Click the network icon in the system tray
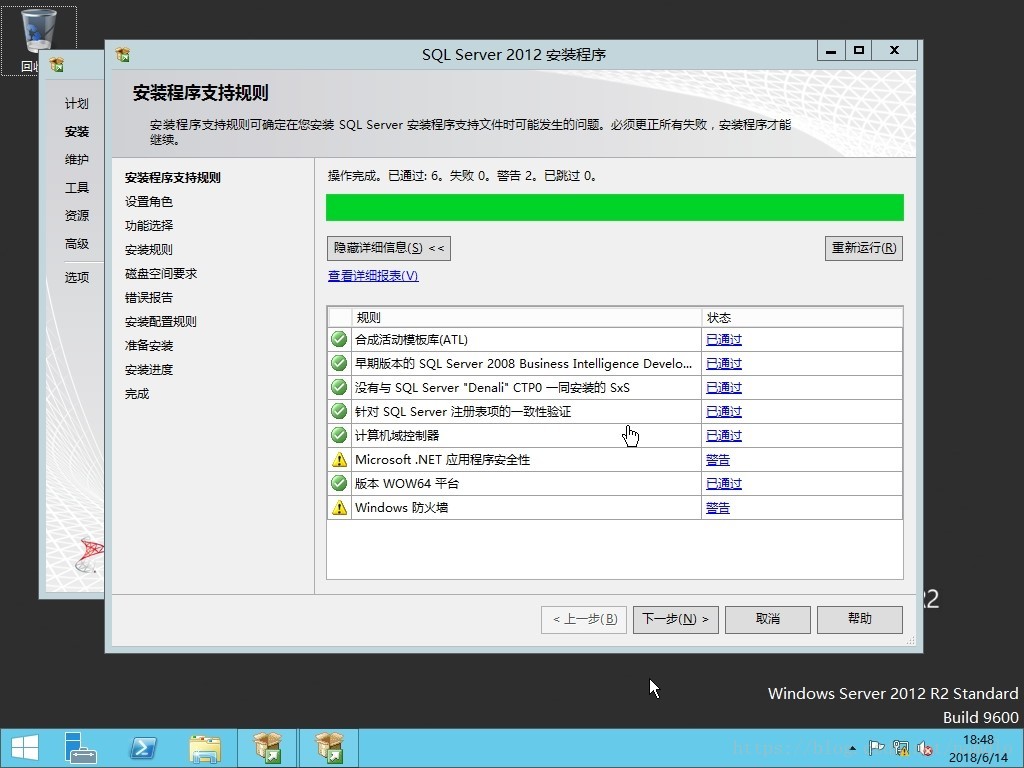Image resolution: width=1024 pixels, height=768 pixels. 901,748
